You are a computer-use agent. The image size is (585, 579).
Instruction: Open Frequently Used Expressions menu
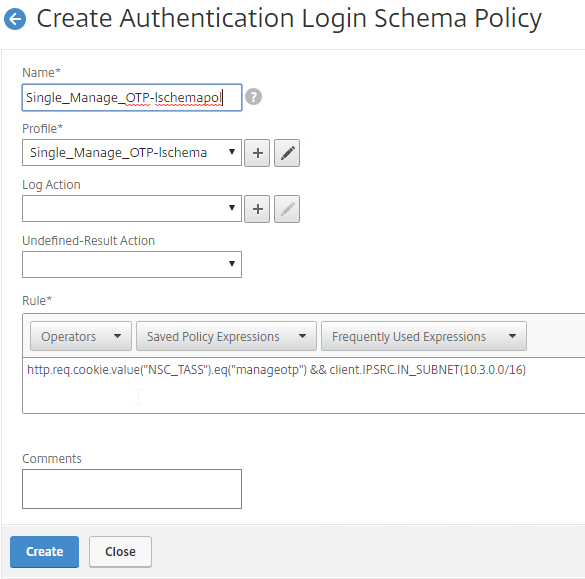(424, 336)
